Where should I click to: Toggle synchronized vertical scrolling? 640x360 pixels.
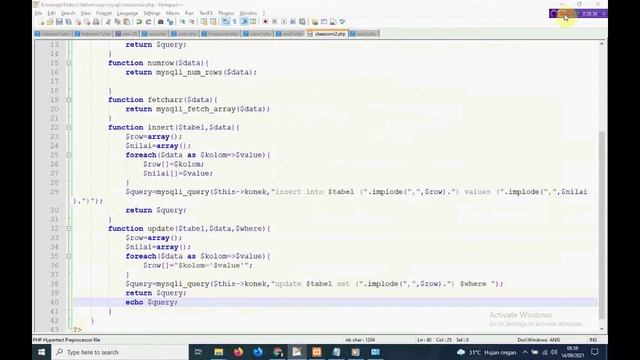pos(204,22)
